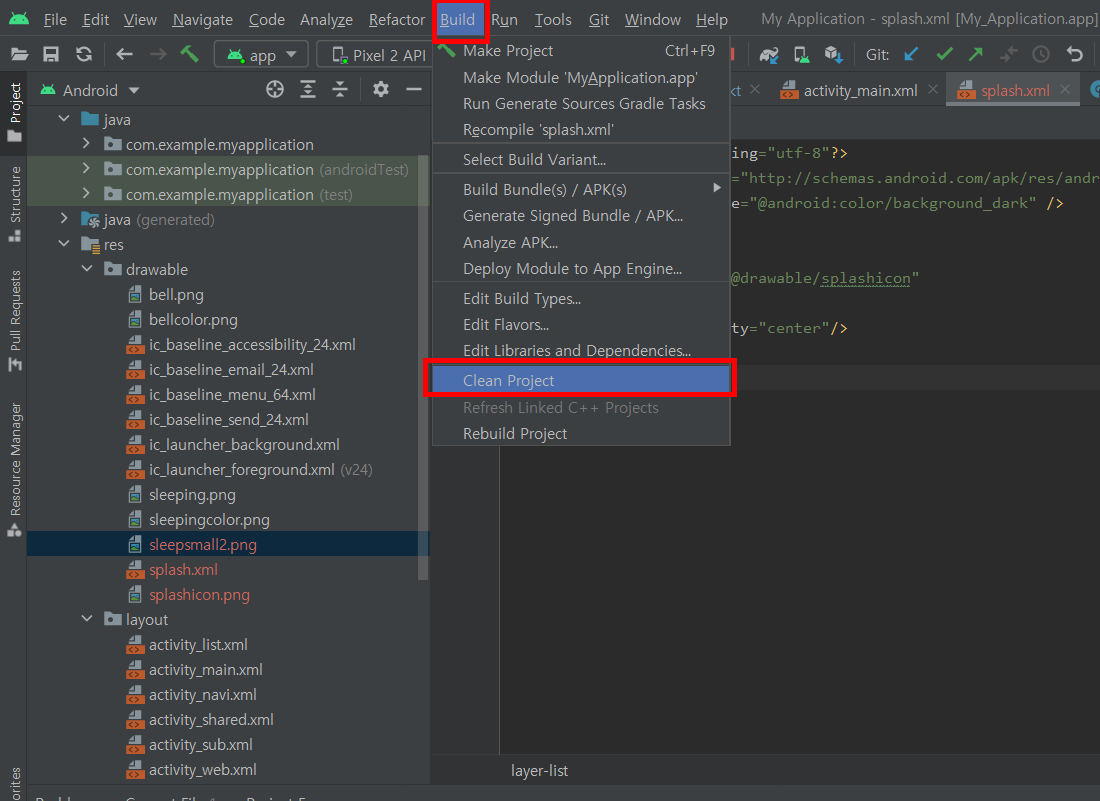The image size is (1100, 801).
Task: Open the Android Studio logo menu icon
Action: [19, 19]
